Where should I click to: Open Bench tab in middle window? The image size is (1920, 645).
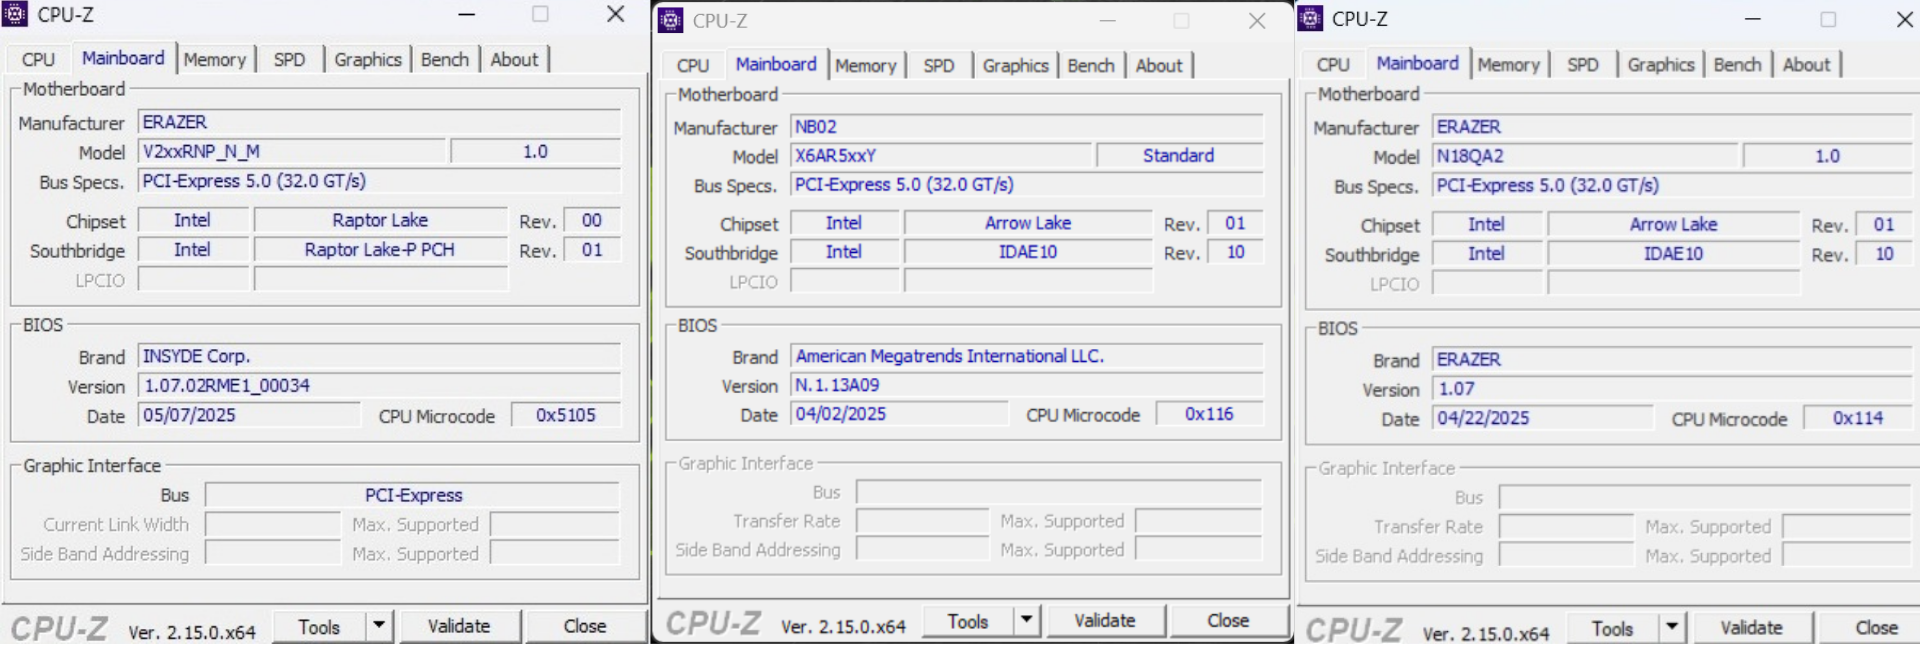1091,65
